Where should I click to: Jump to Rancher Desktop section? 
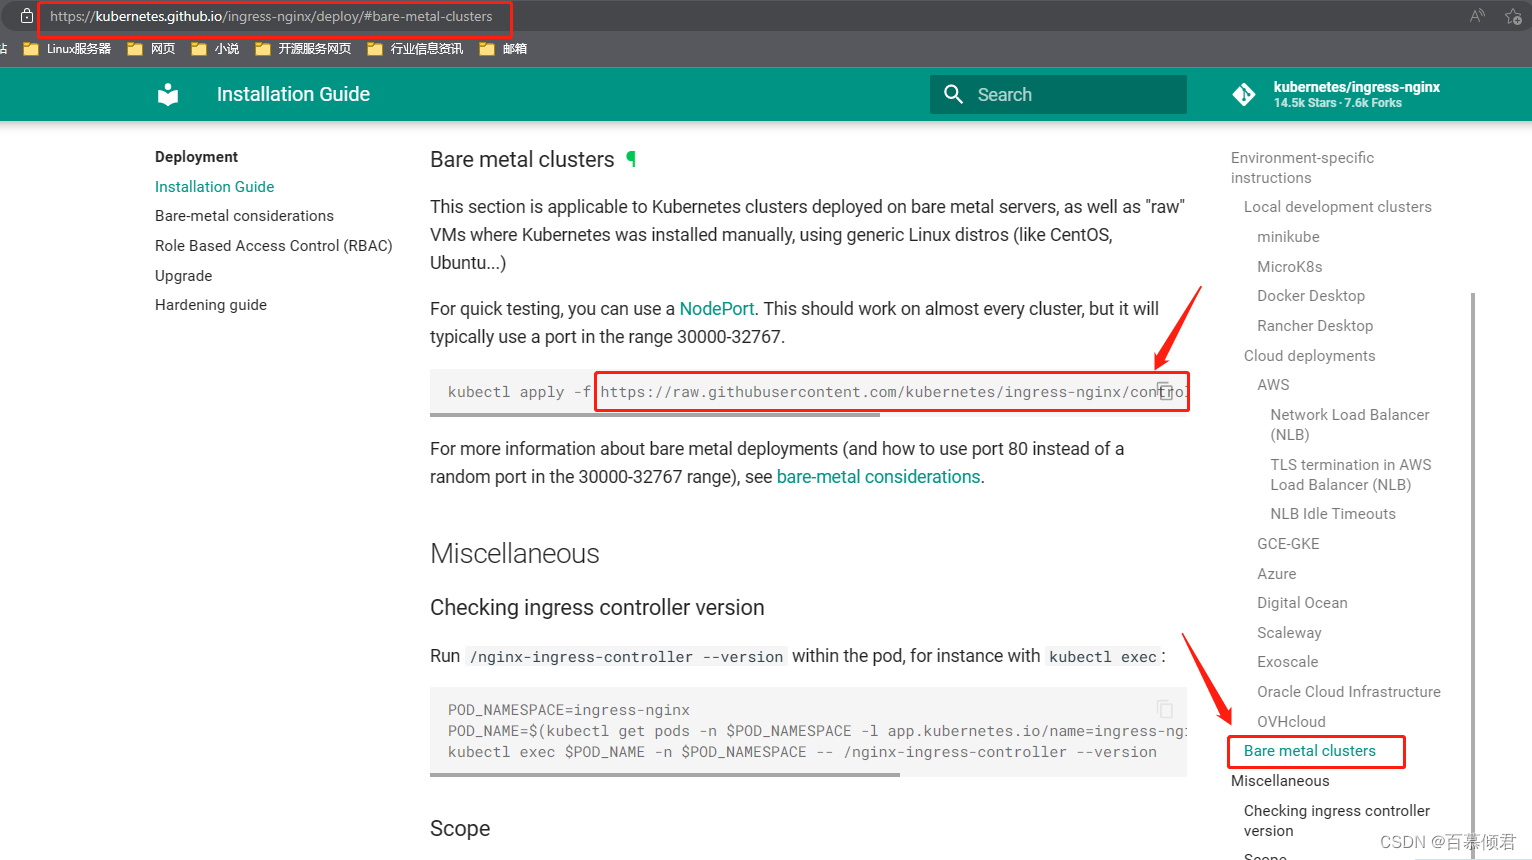point(1315,326)
